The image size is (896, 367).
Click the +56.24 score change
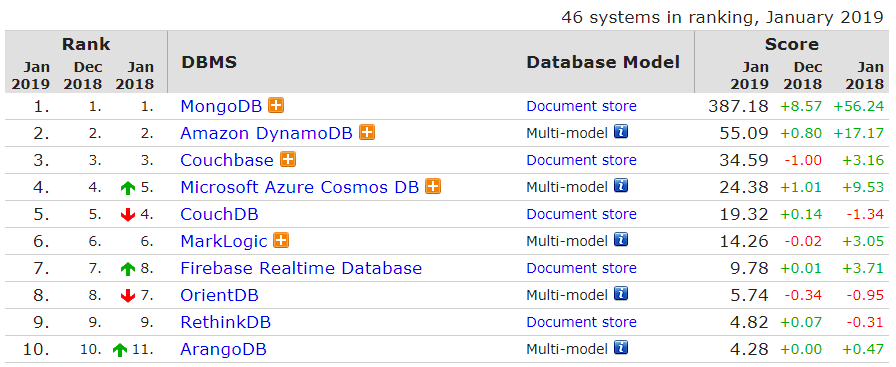858,106
